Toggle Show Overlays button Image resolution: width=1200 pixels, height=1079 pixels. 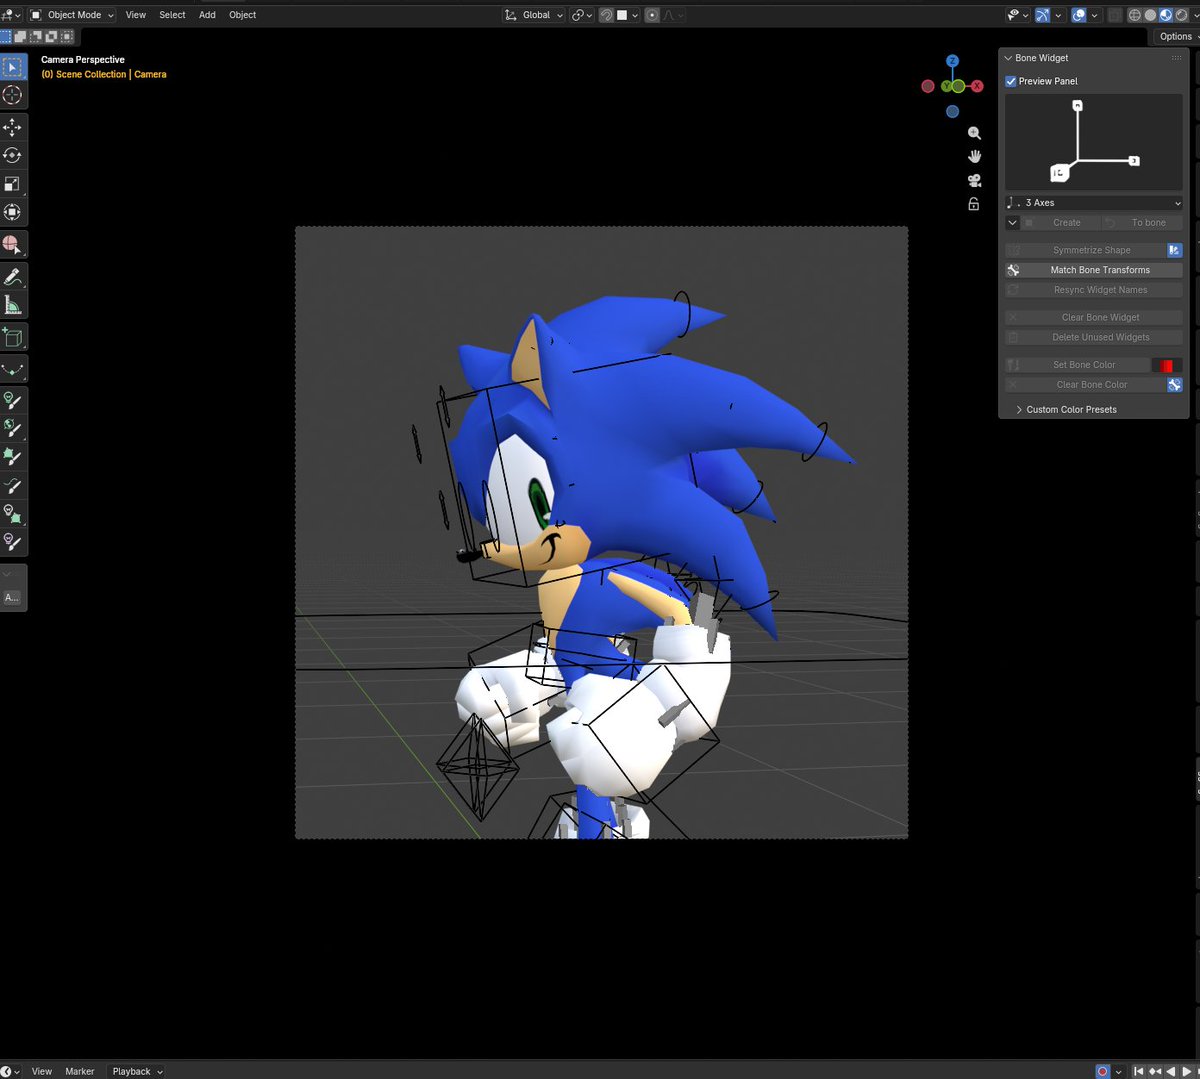(1079, 15)
